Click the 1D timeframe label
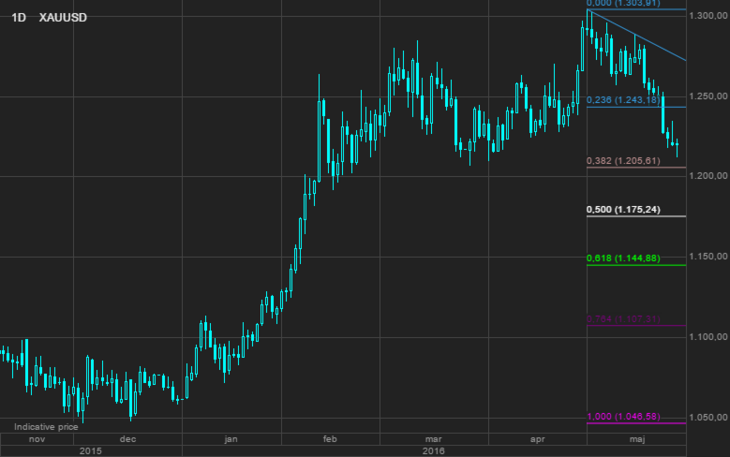Viewport: 730px width, 457px height. point(18,19)
